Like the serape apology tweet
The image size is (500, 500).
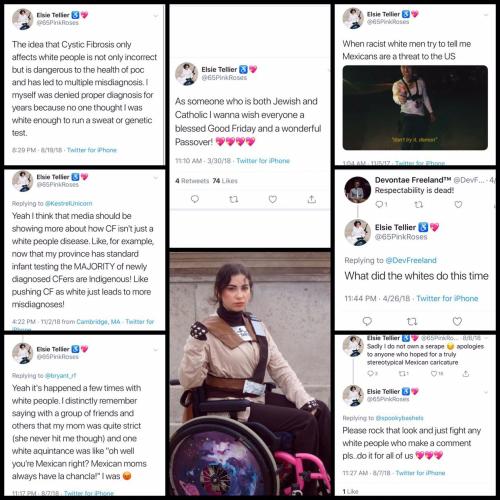click(x=434, y=374)
